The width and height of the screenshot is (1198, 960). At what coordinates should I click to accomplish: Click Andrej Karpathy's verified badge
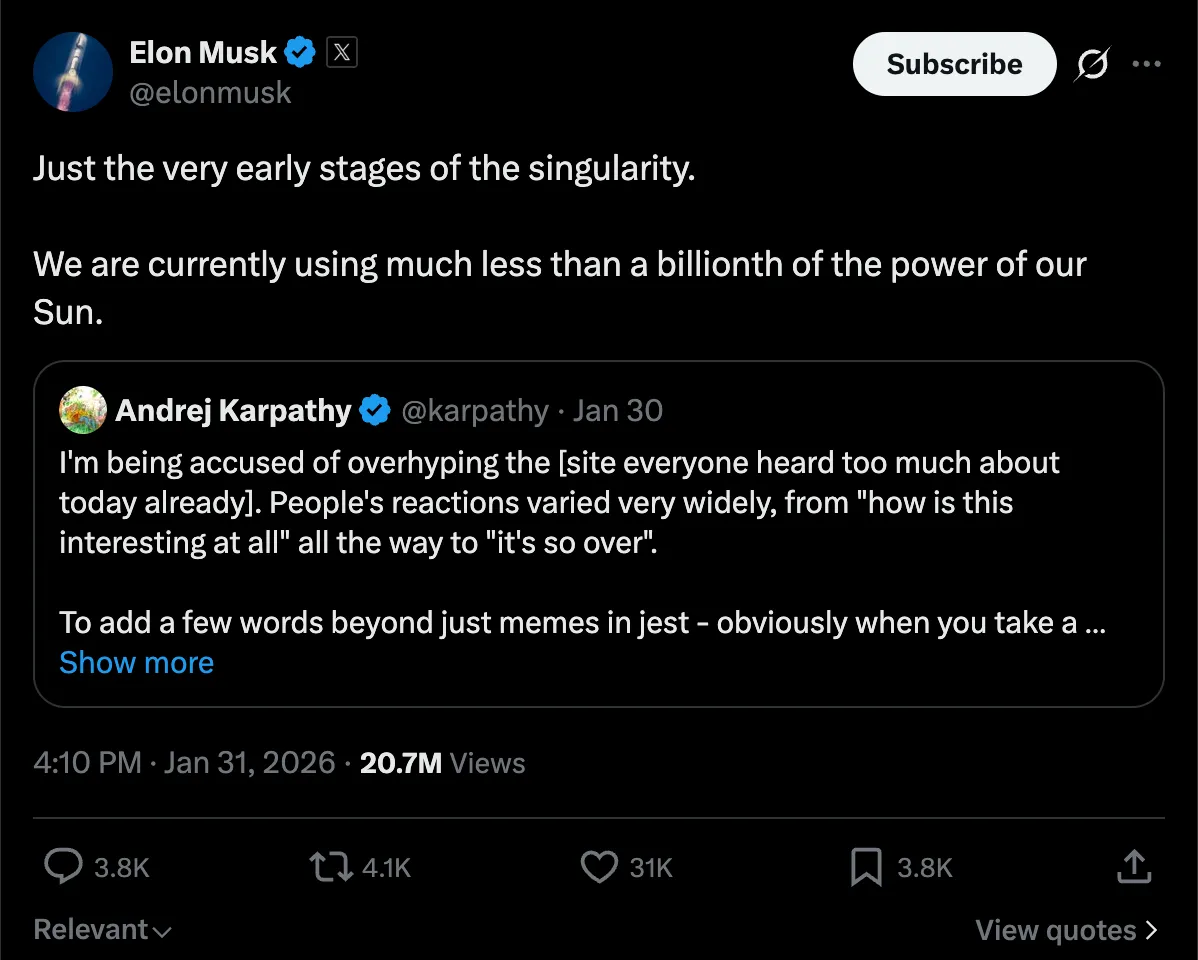tap(375, 410)
